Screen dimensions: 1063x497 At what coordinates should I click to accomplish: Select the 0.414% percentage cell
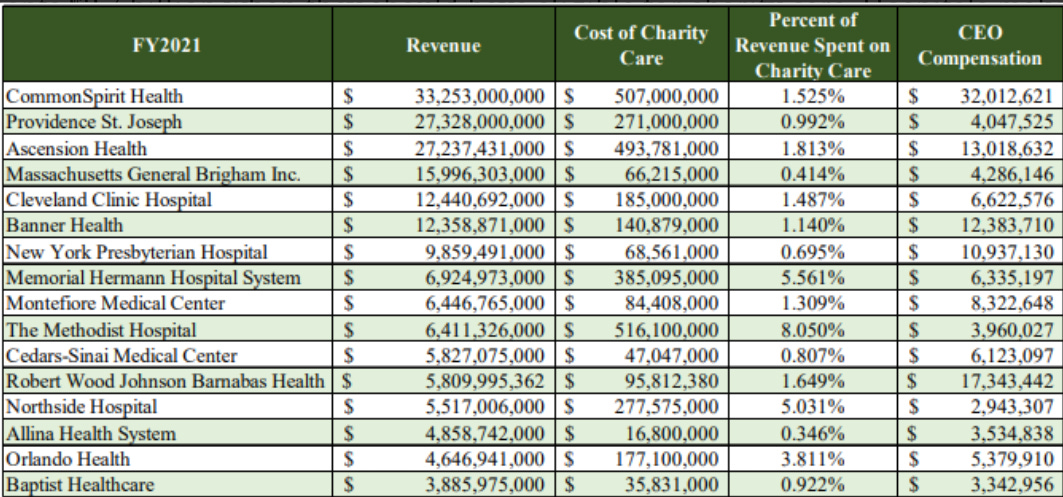[x=813, y=174]
